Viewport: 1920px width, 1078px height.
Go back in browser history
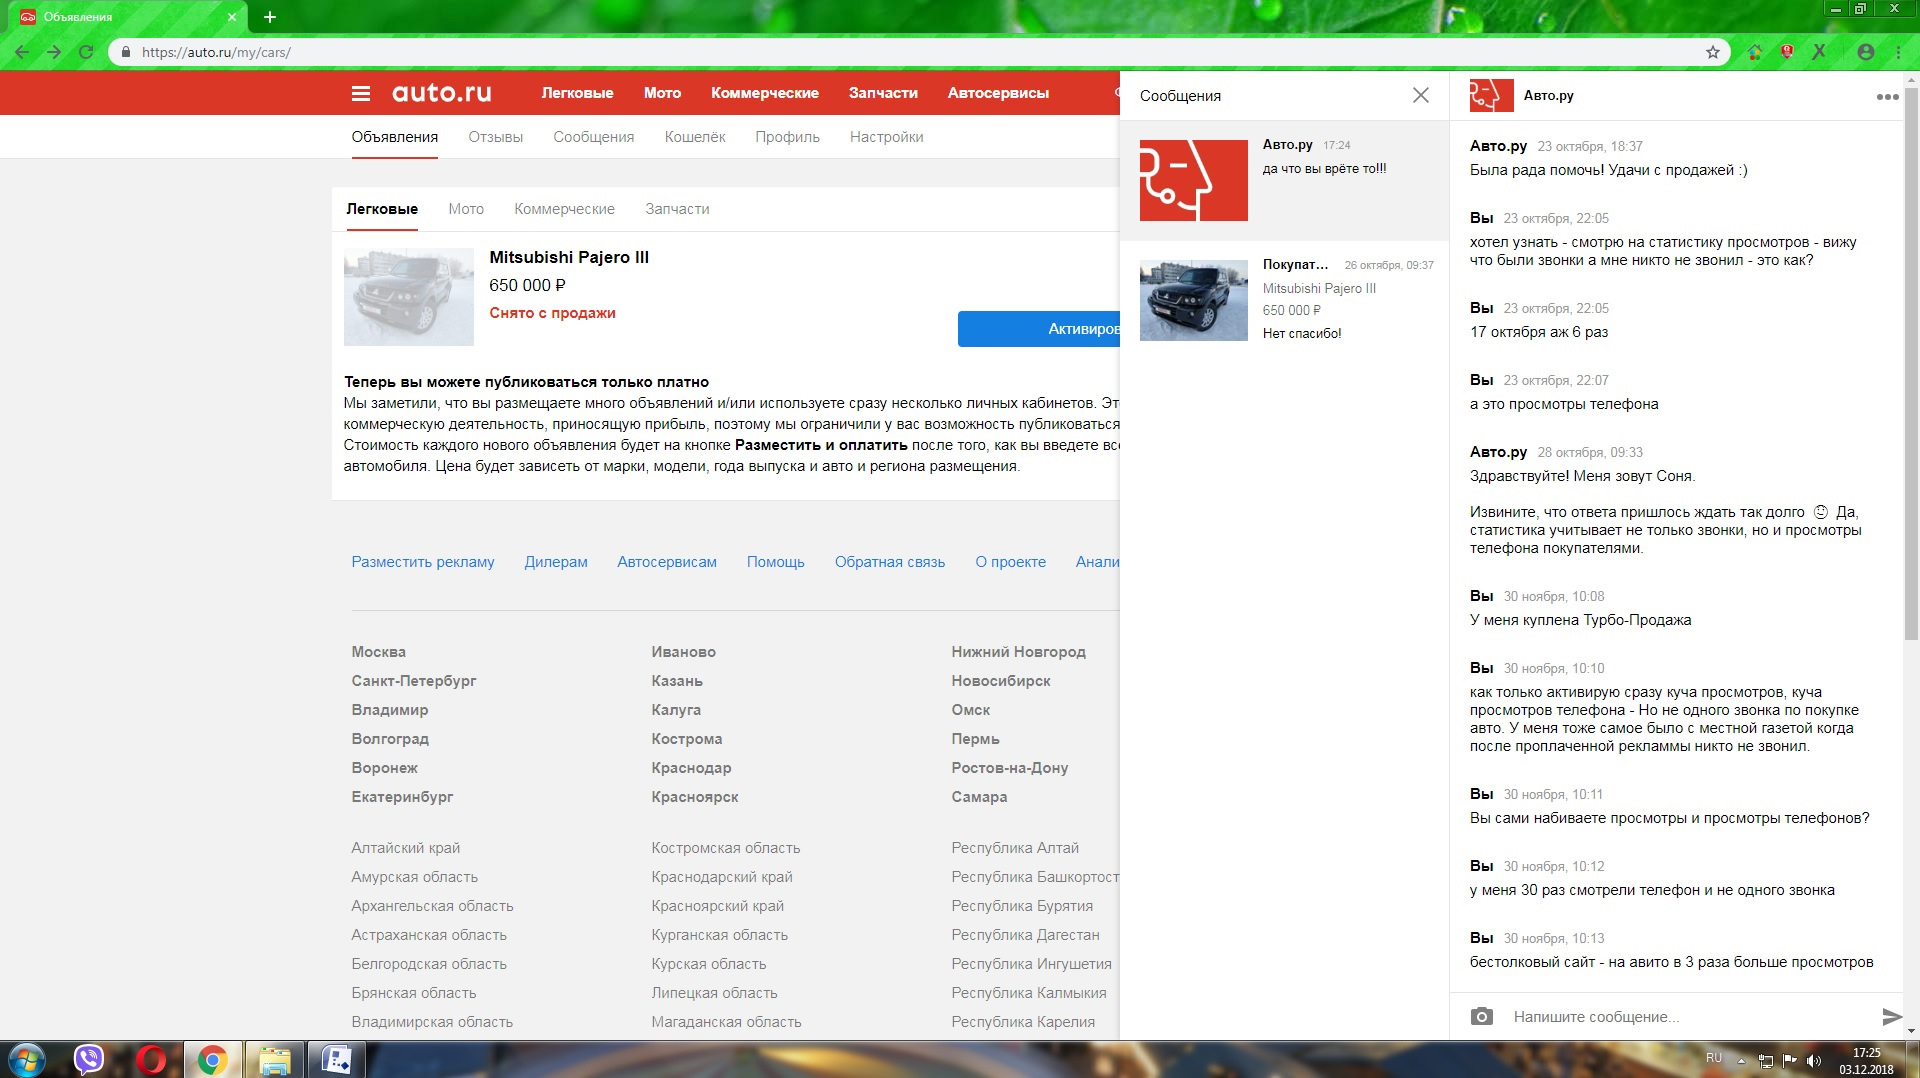point(22,52)
